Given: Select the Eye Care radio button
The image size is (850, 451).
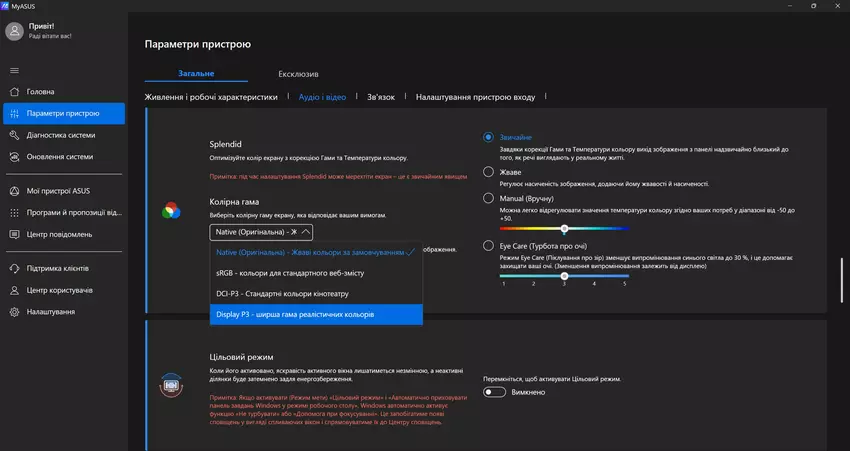Looking at the screenshot, I should (x=488, y=245).
